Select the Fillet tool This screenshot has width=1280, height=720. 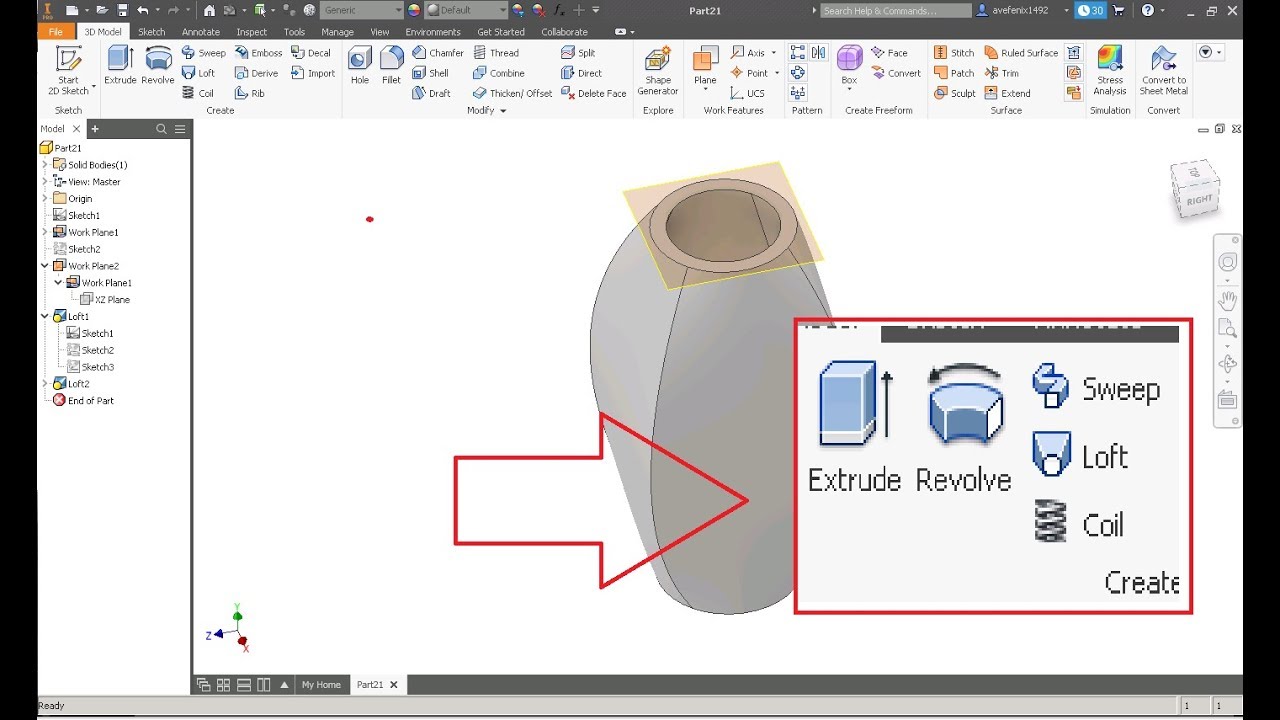392,66
